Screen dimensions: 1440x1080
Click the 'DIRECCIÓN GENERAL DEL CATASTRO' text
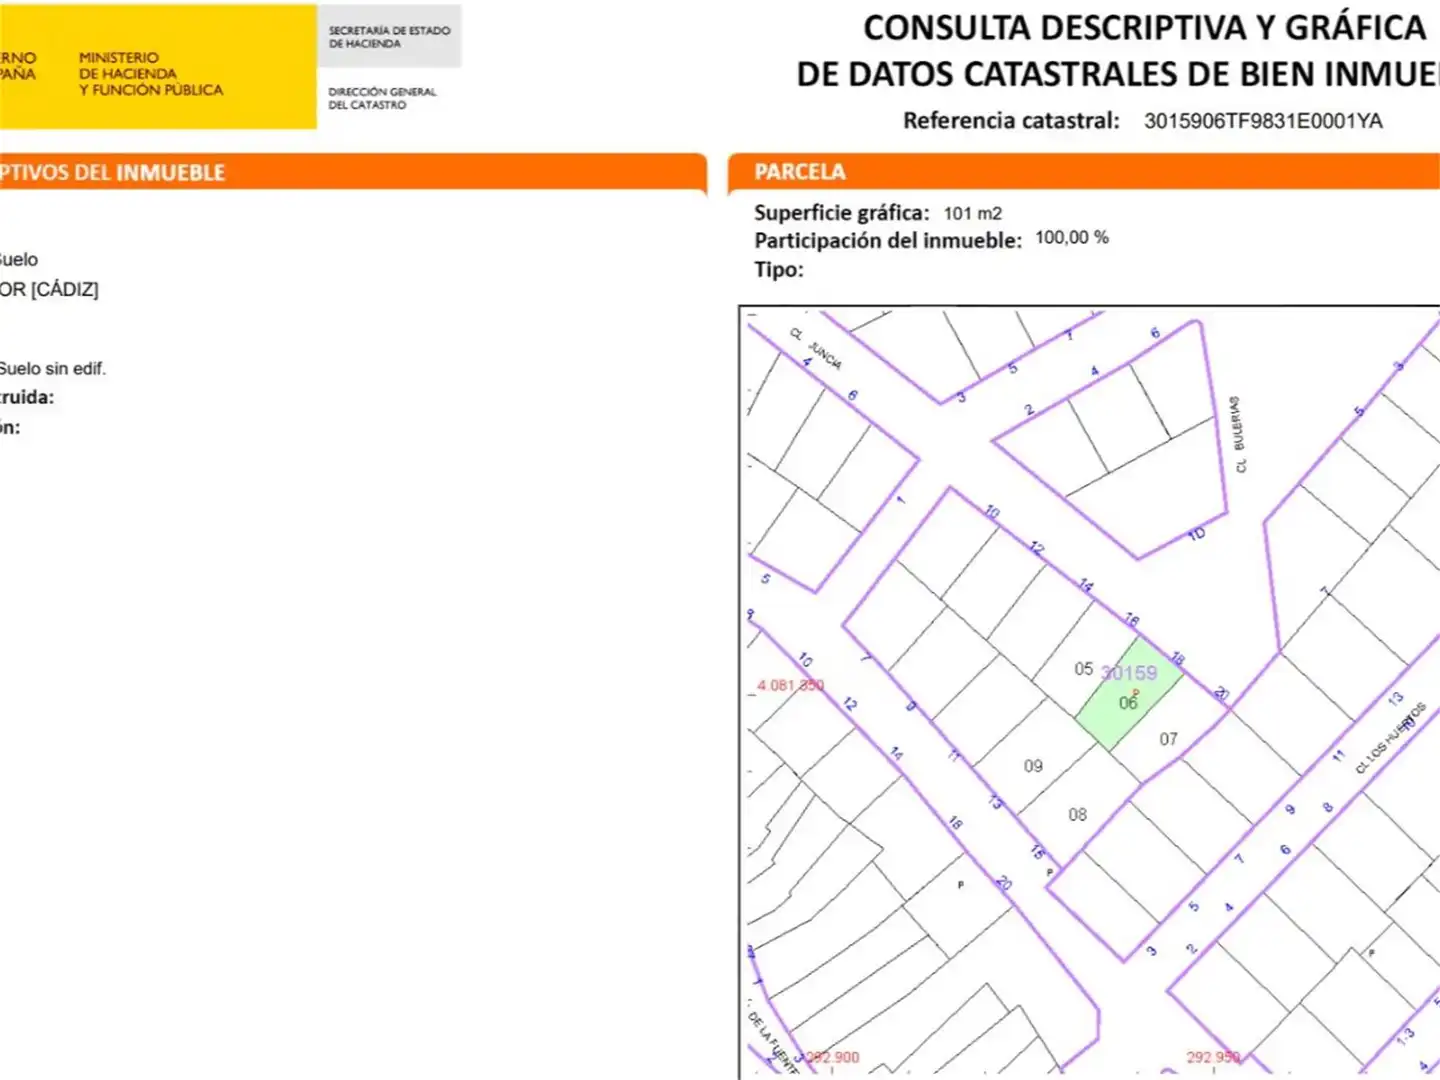382,98
